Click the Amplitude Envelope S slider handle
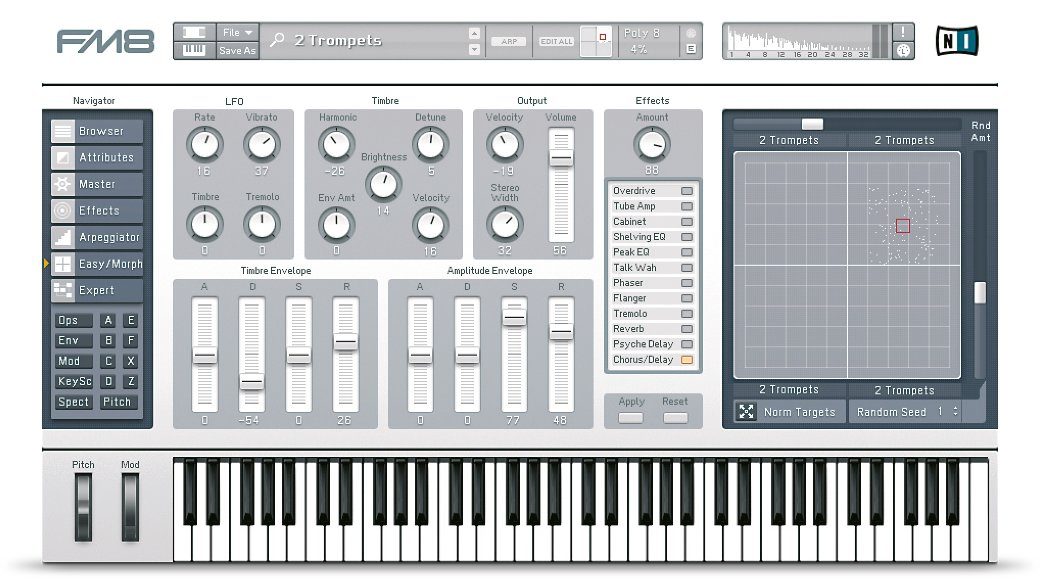1040x579 pixels. pos(514,318)
